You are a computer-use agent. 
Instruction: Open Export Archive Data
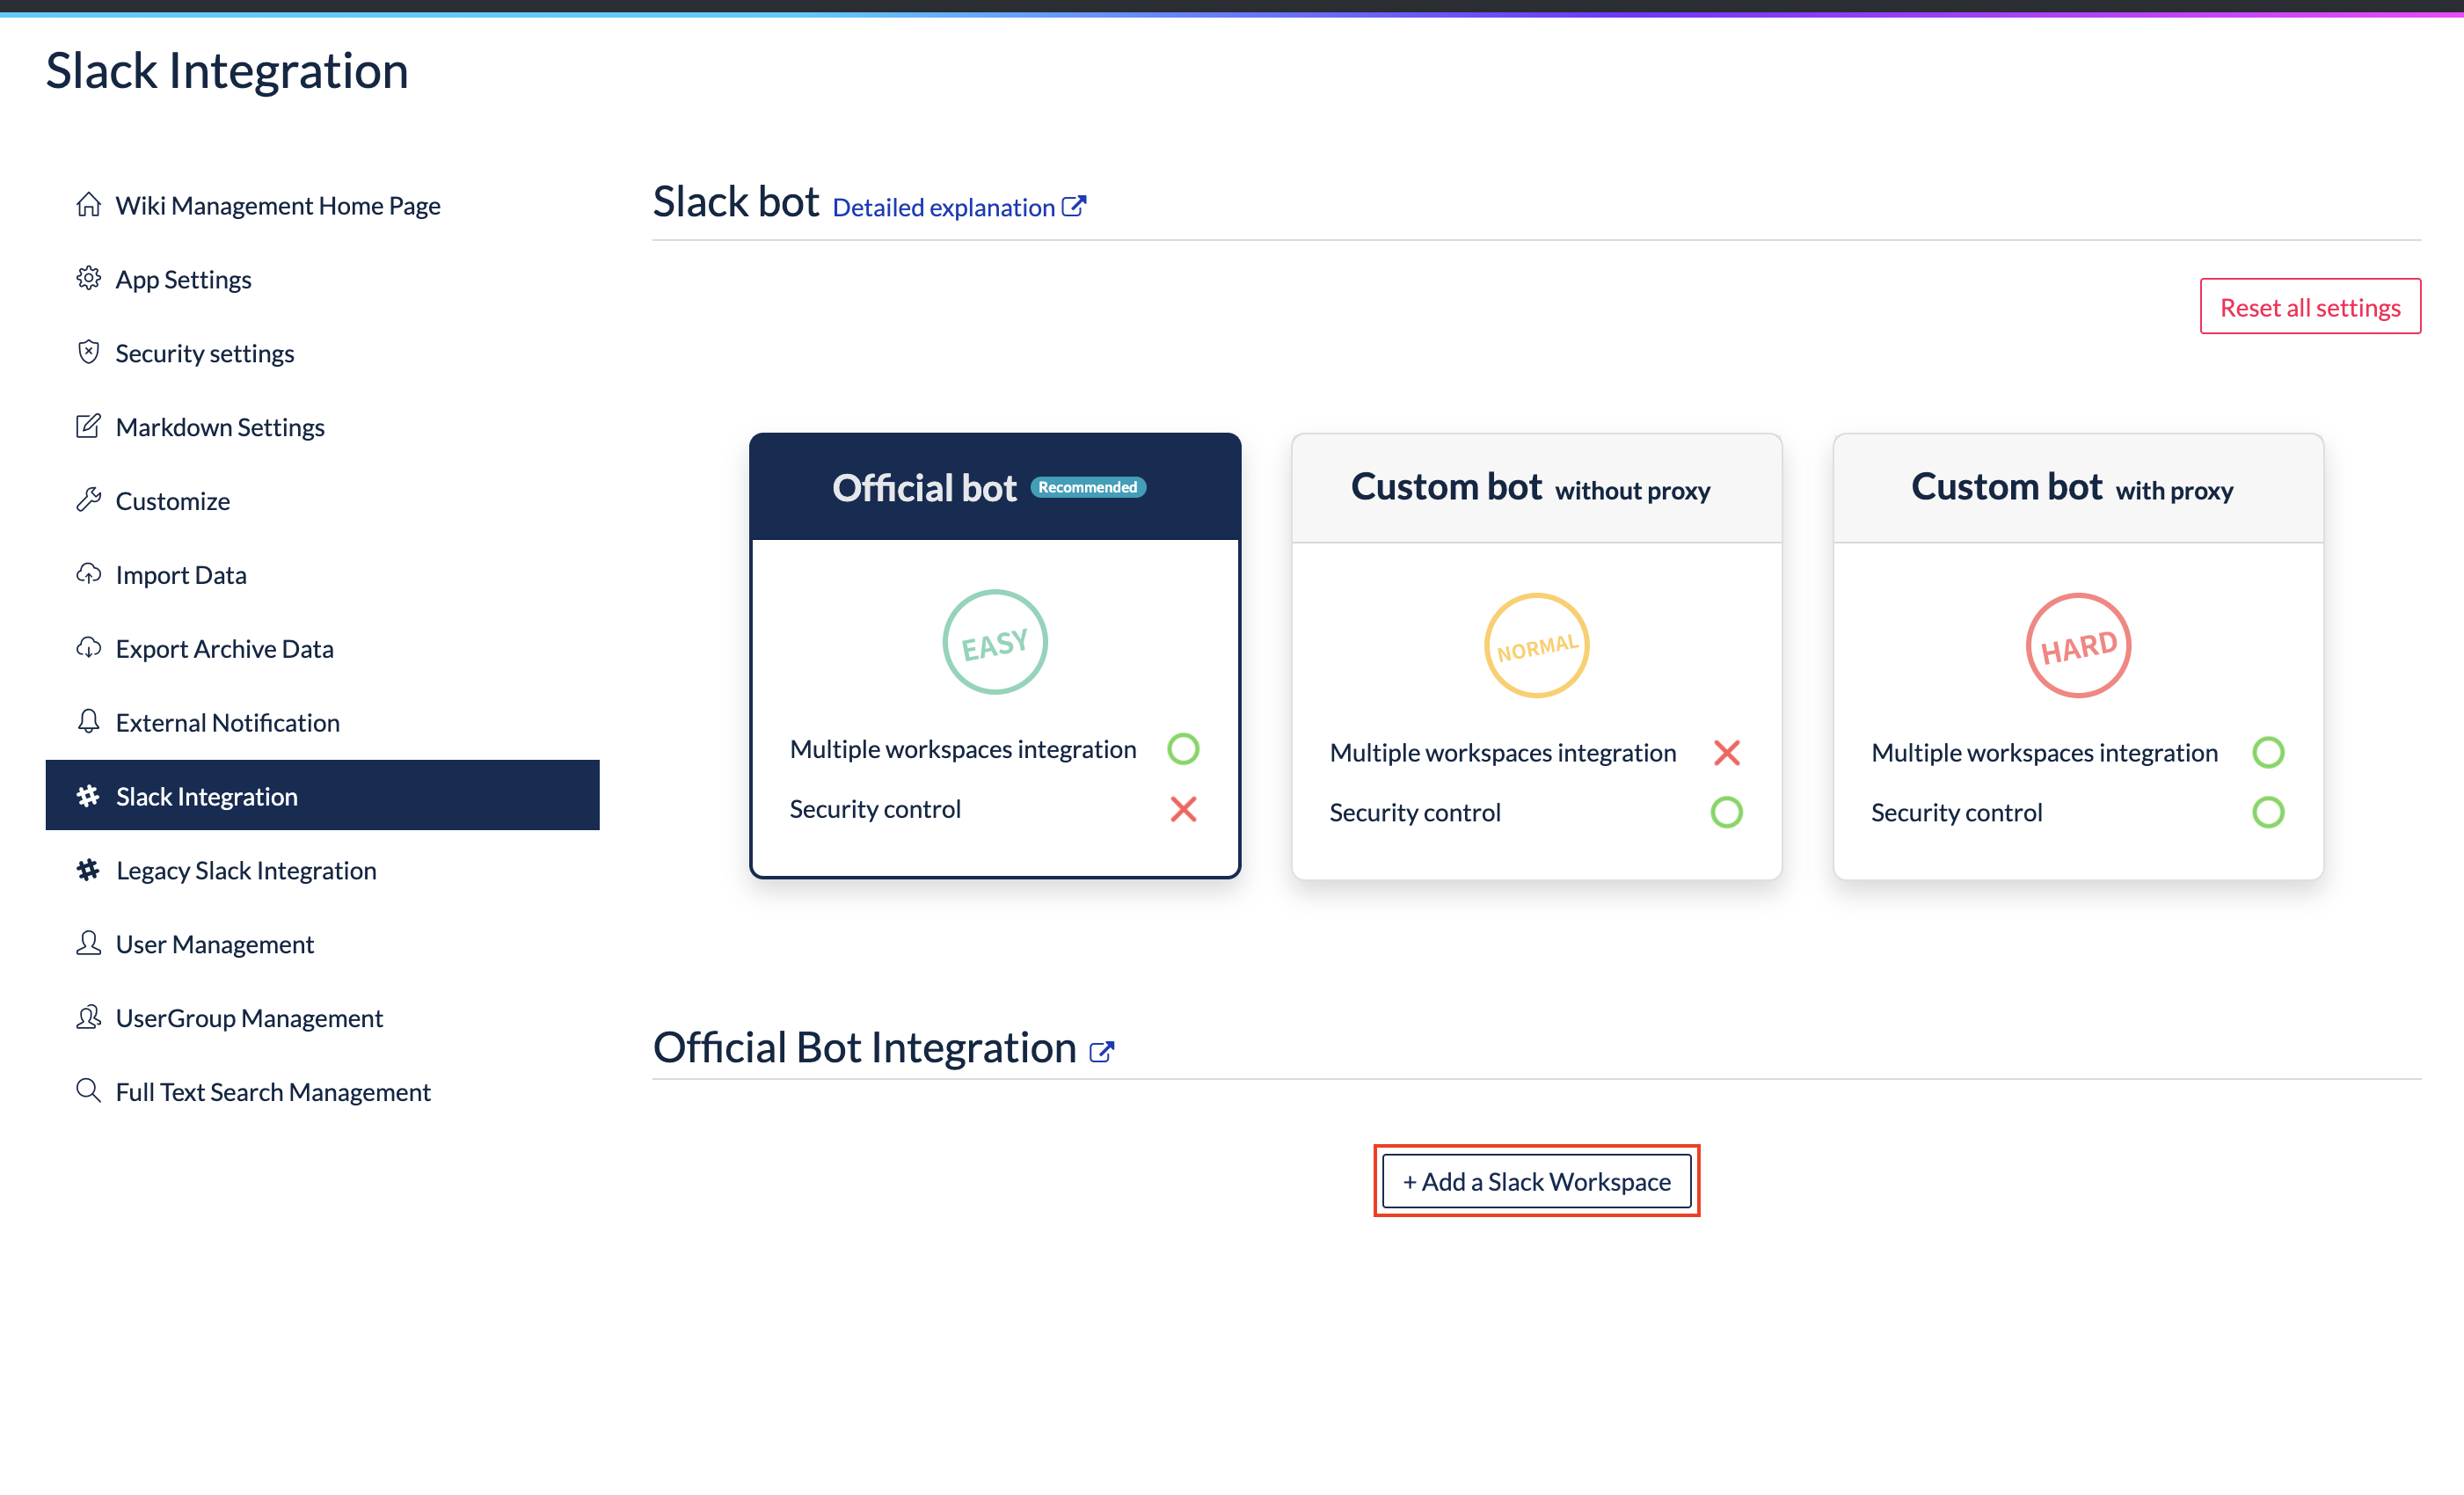pyautogui.click(x=322, y=649)
